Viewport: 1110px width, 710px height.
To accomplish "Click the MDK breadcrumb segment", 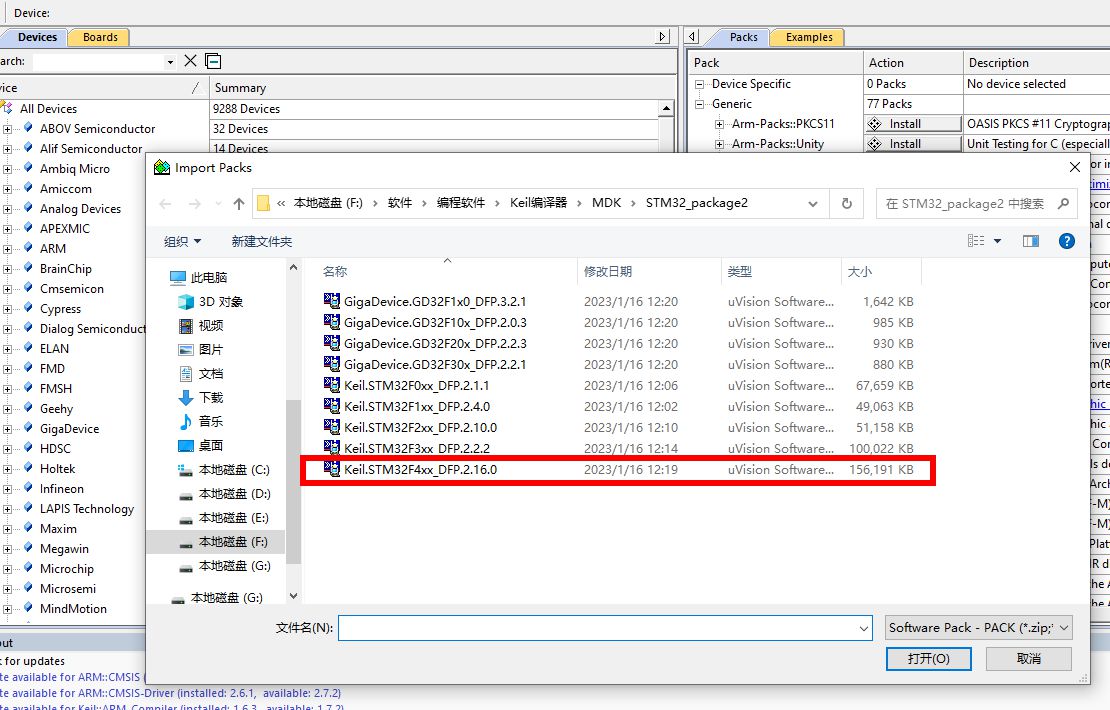I will (606, 203).
